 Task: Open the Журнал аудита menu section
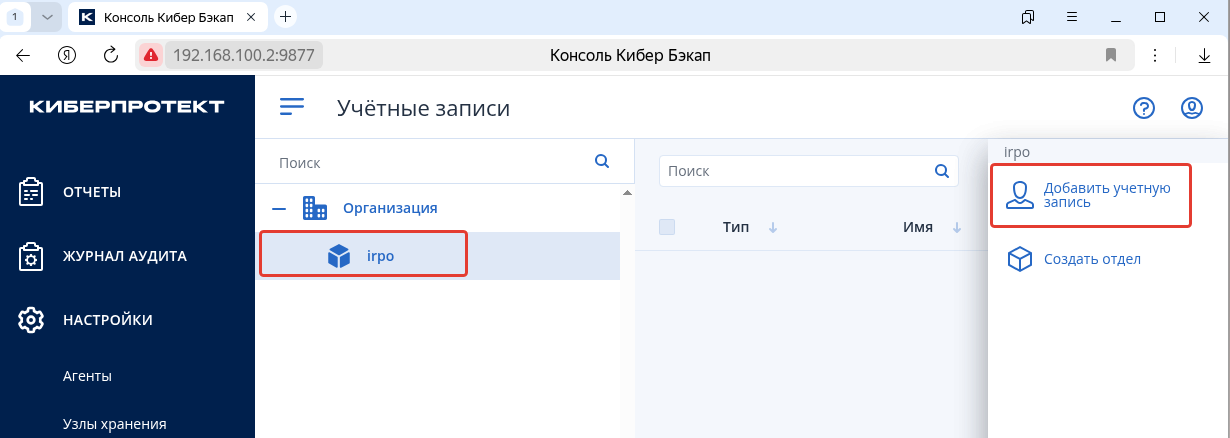pyautogui.click(x=127, y=256)
